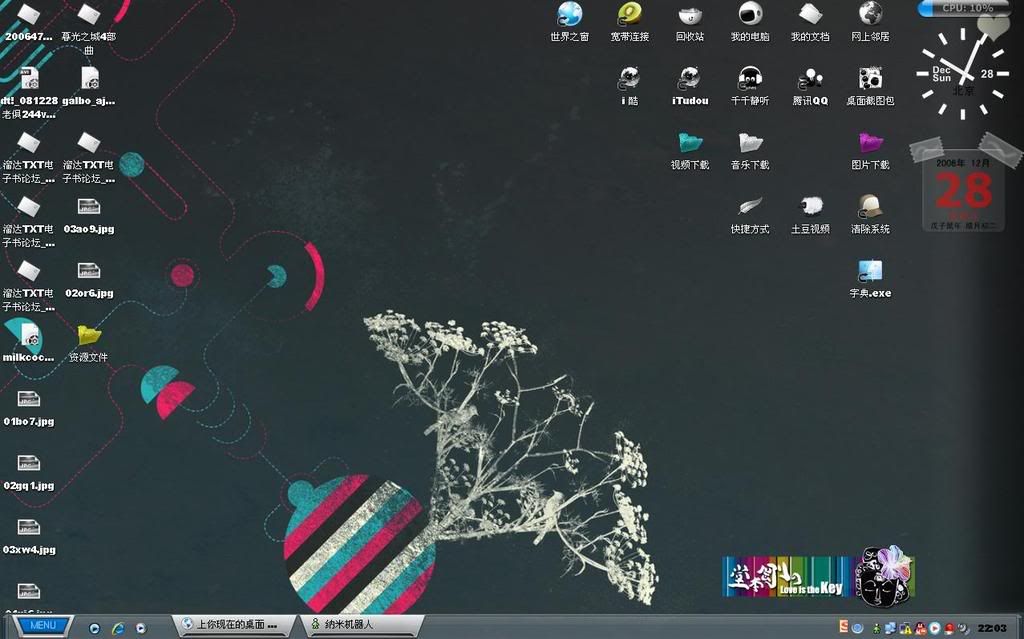
Task: Open the yellow 资源文件 folder
Action: [x=89, y=335]
